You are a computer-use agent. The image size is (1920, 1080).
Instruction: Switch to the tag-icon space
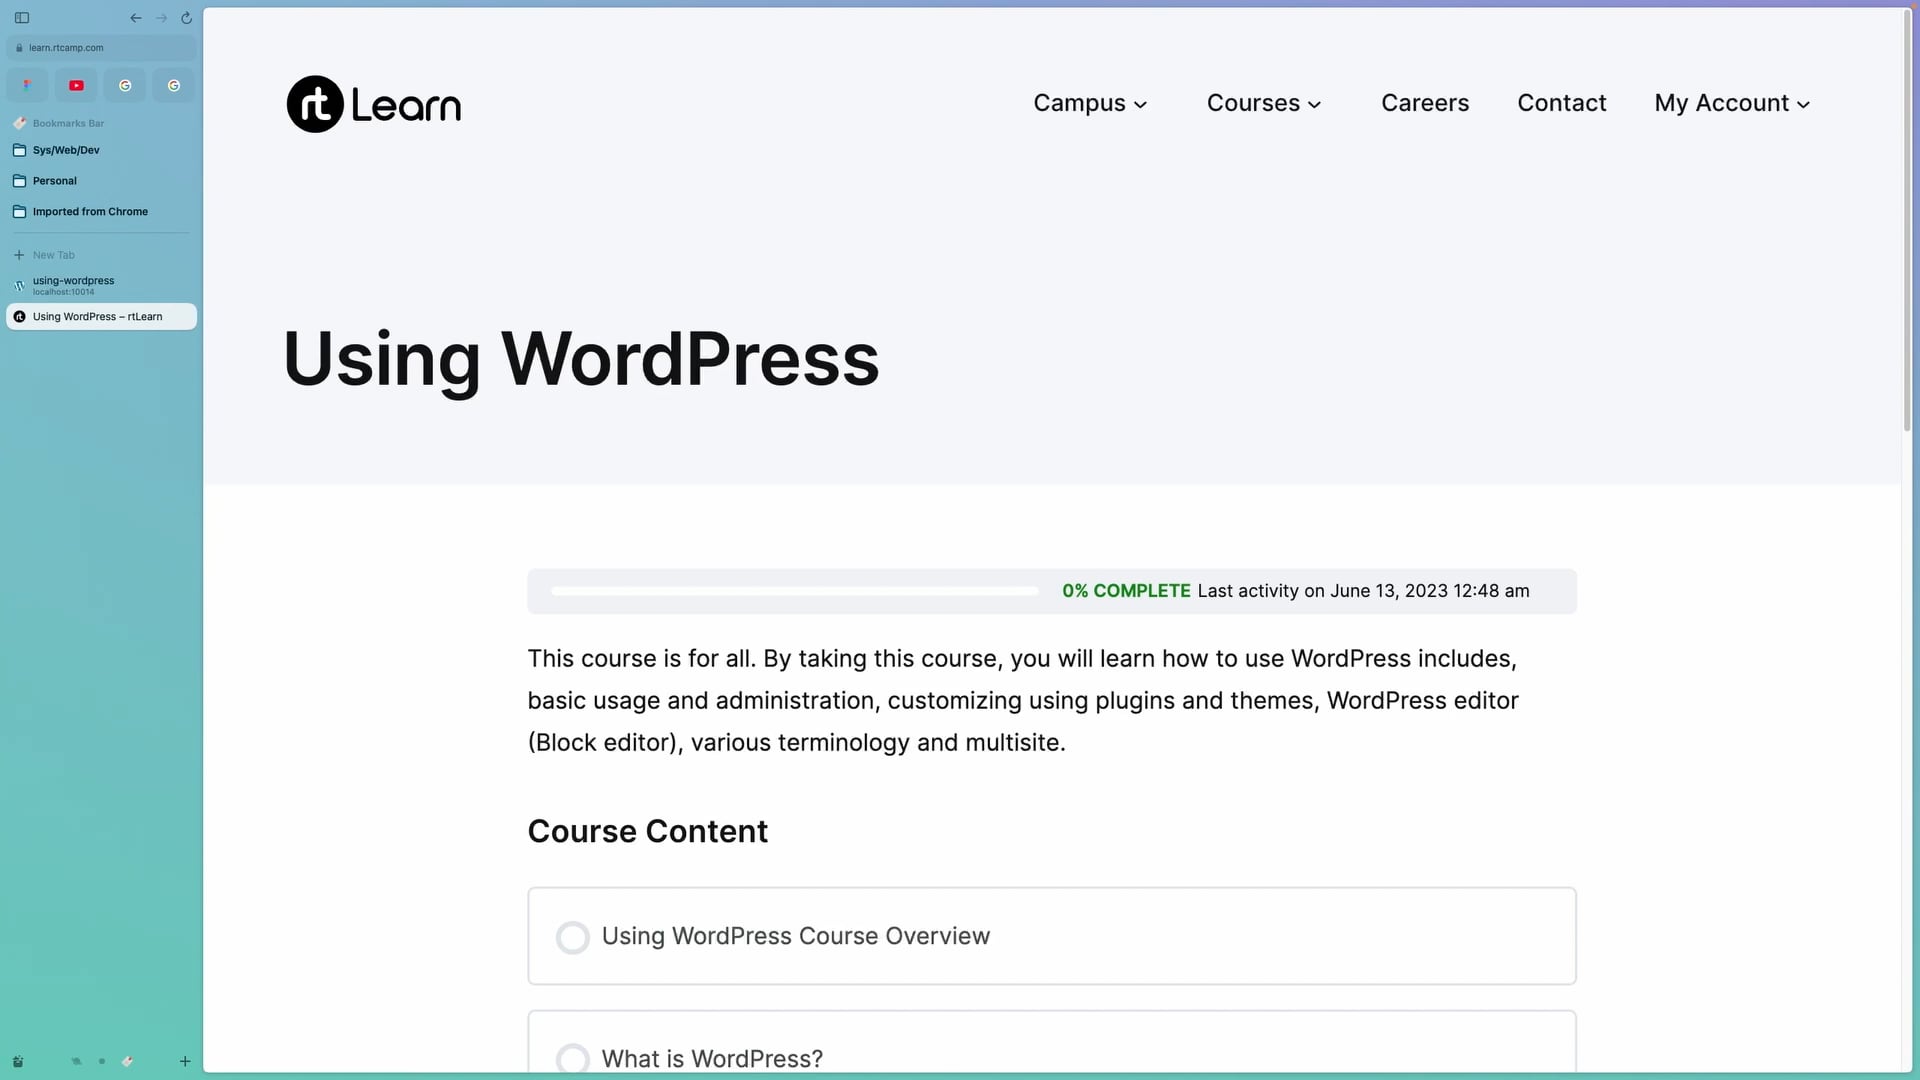(x=127, y=1062)
